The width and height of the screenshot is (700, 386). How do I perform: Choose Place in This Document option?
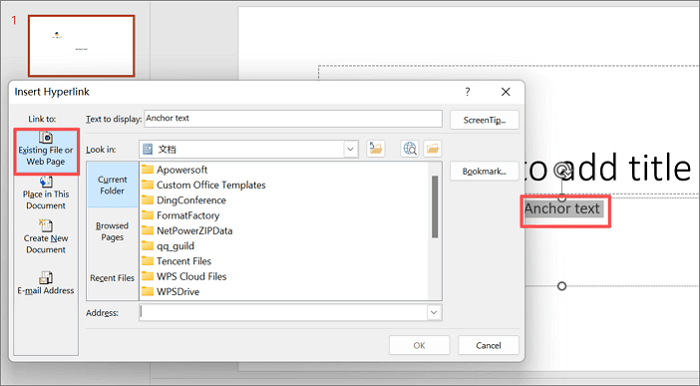click(46, 194)
